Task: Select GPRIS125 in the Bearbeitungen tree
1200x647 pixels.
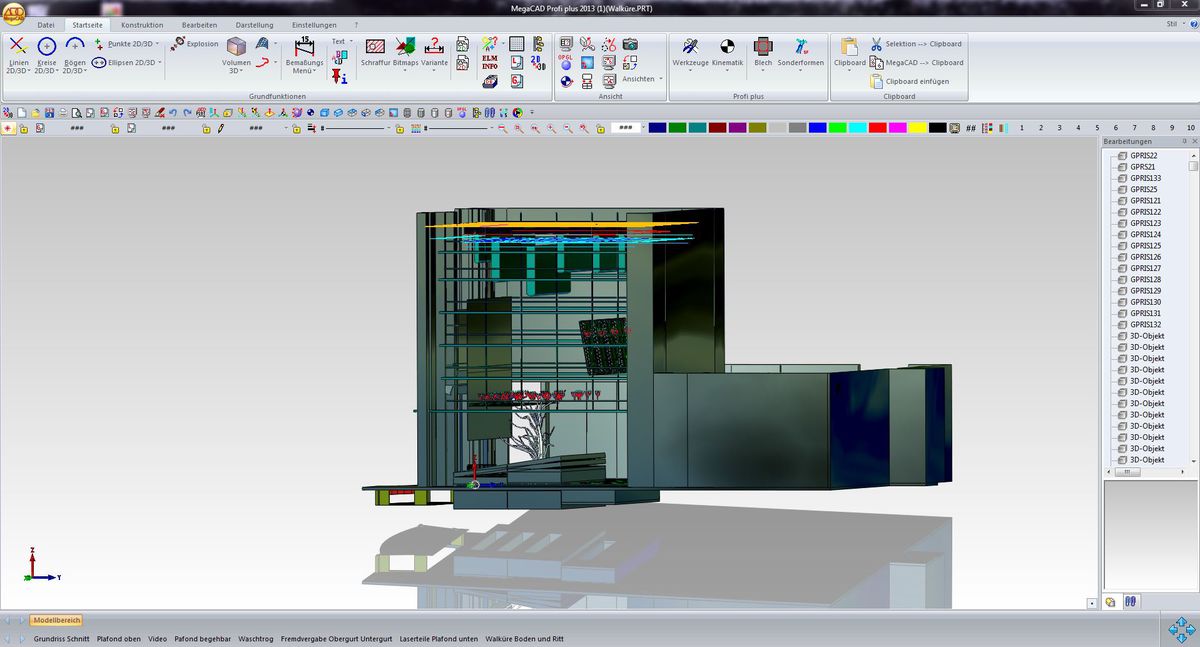Action: pyautogui.click(x=1145, y=246)
